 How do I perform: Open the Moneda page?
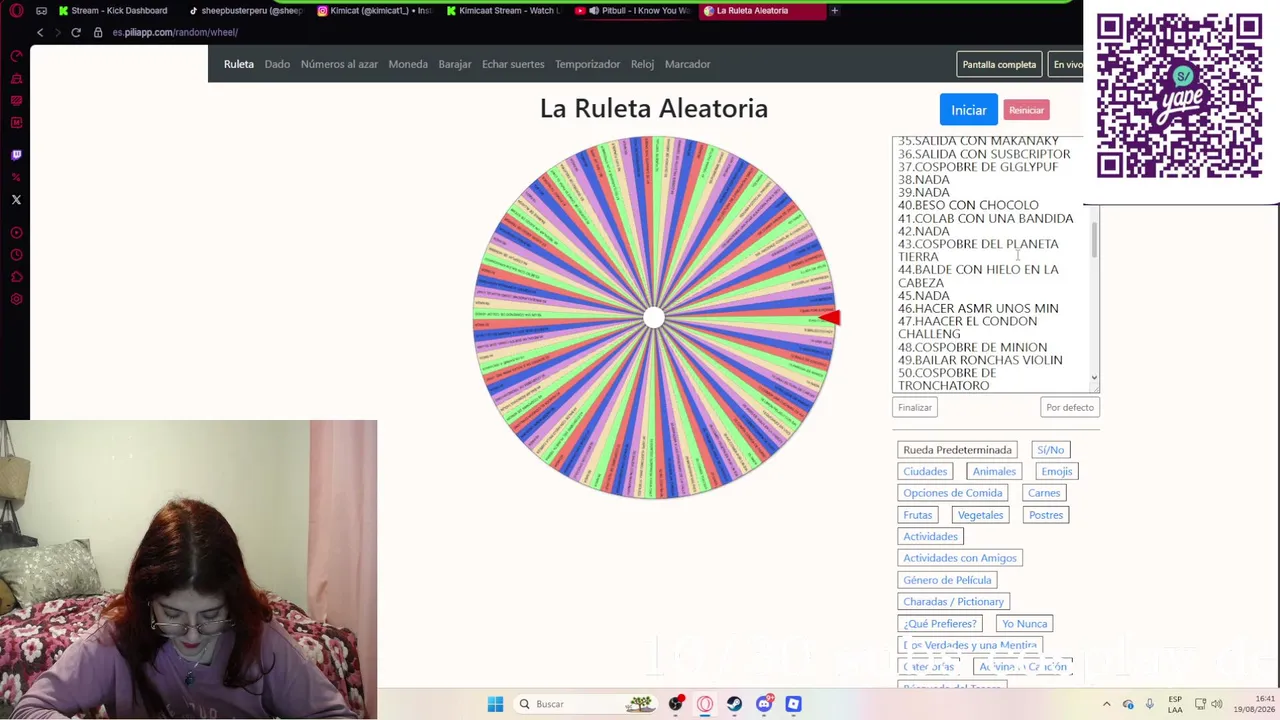[x=408, y=64]
